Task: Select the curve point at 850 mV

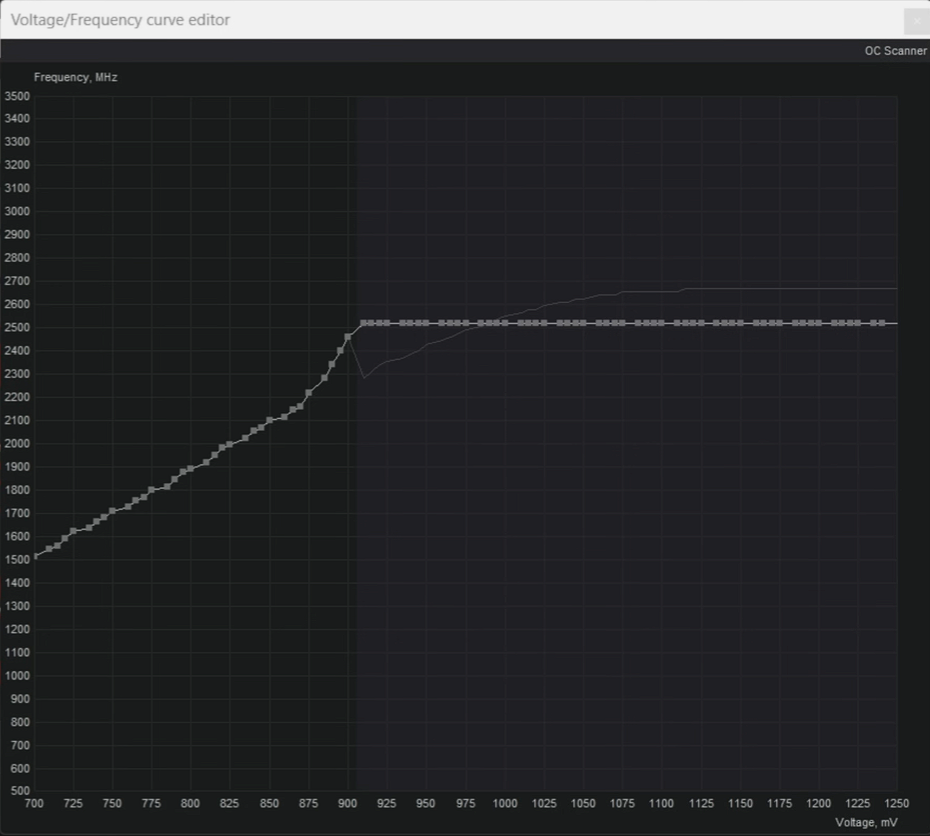Action: (x=269, y=421)
